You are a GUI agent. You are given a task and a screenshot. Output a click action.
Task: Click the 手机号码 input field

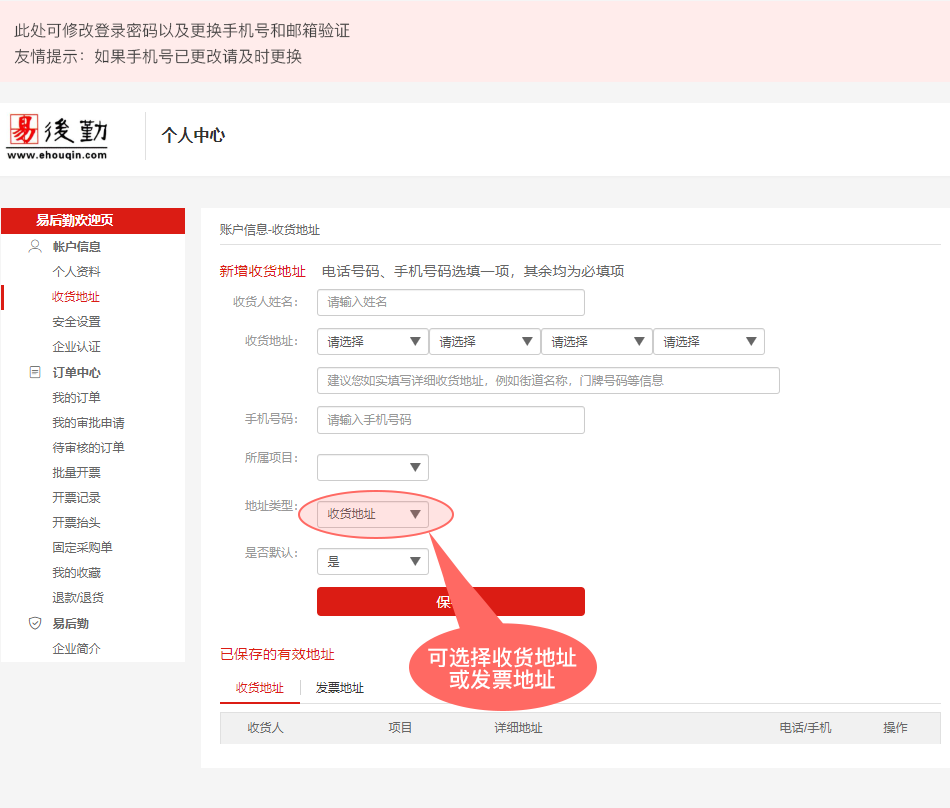tap(450, 420)
